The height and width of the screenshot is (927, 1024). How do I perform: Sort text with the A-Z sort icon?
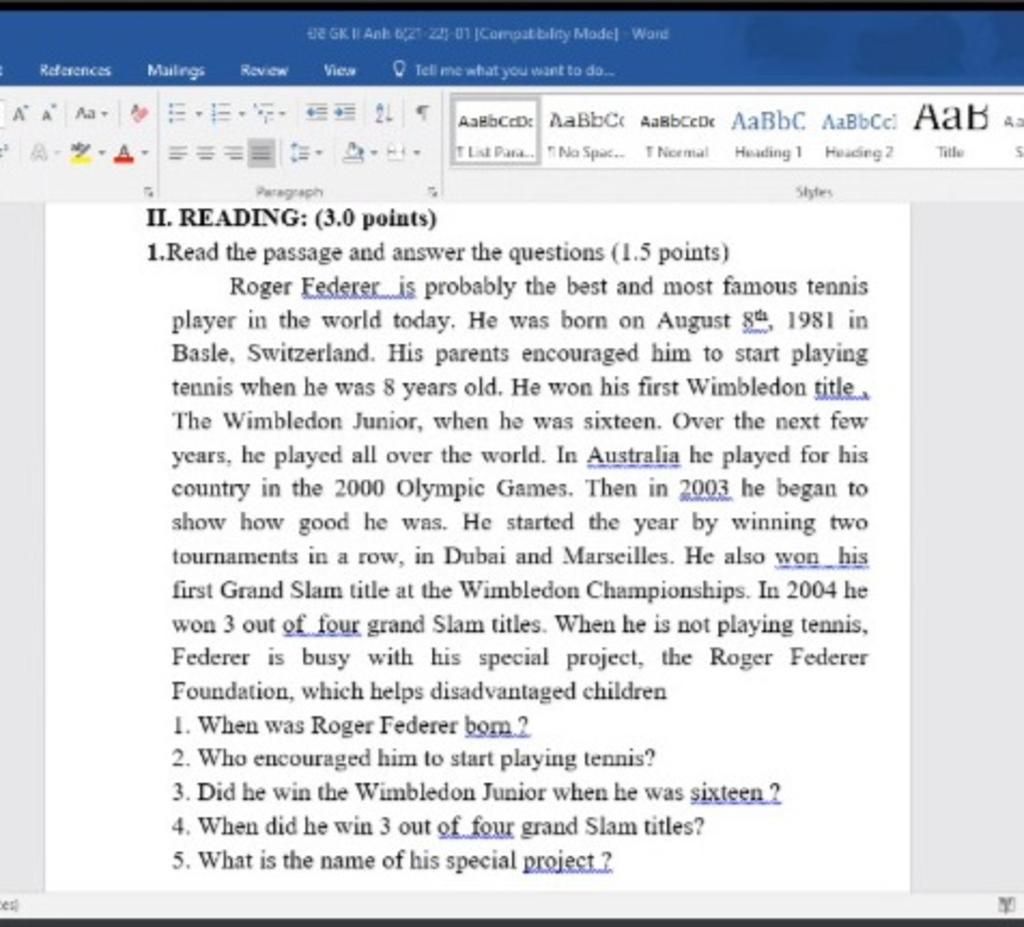click(x=384, y=114)
